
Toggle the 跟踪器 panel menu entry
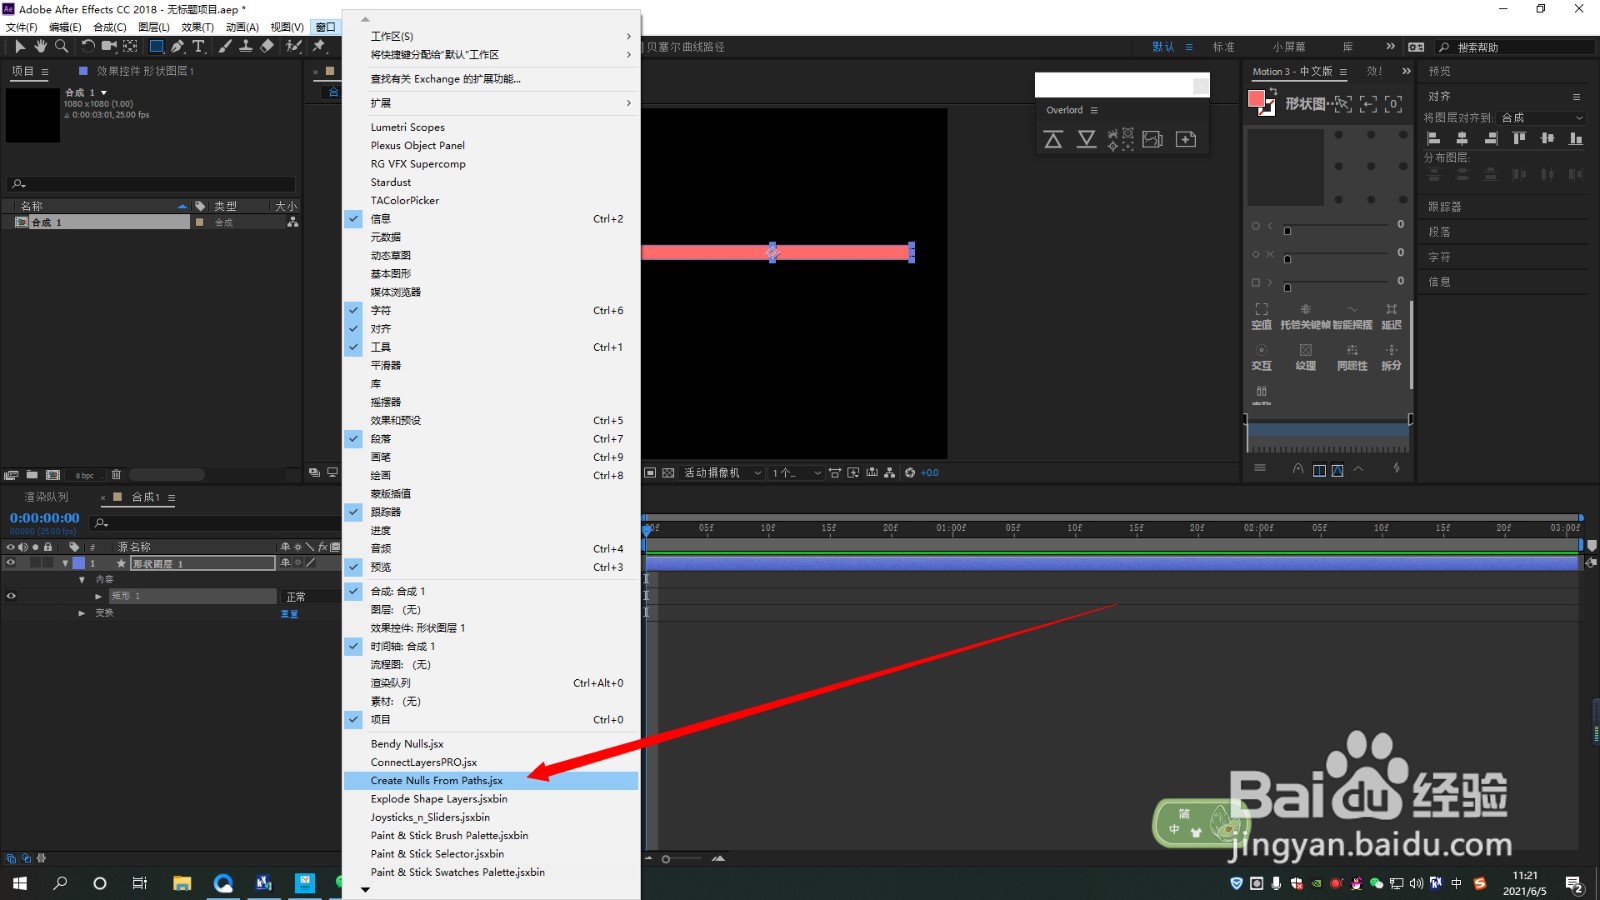(x=491, y=512)
